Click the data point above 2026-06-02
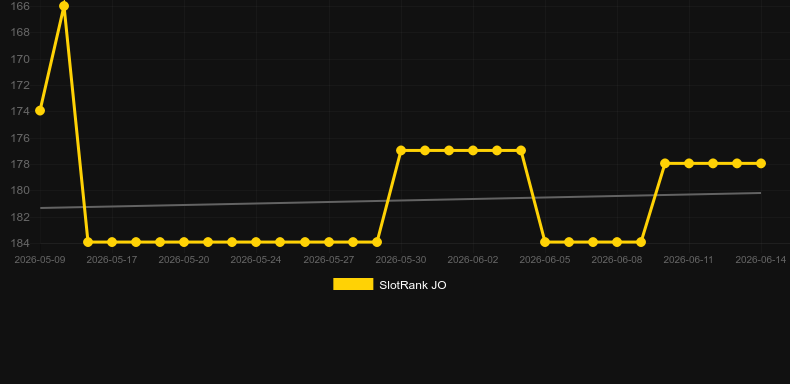Viewport: 790px width, 384px height. 473,150
